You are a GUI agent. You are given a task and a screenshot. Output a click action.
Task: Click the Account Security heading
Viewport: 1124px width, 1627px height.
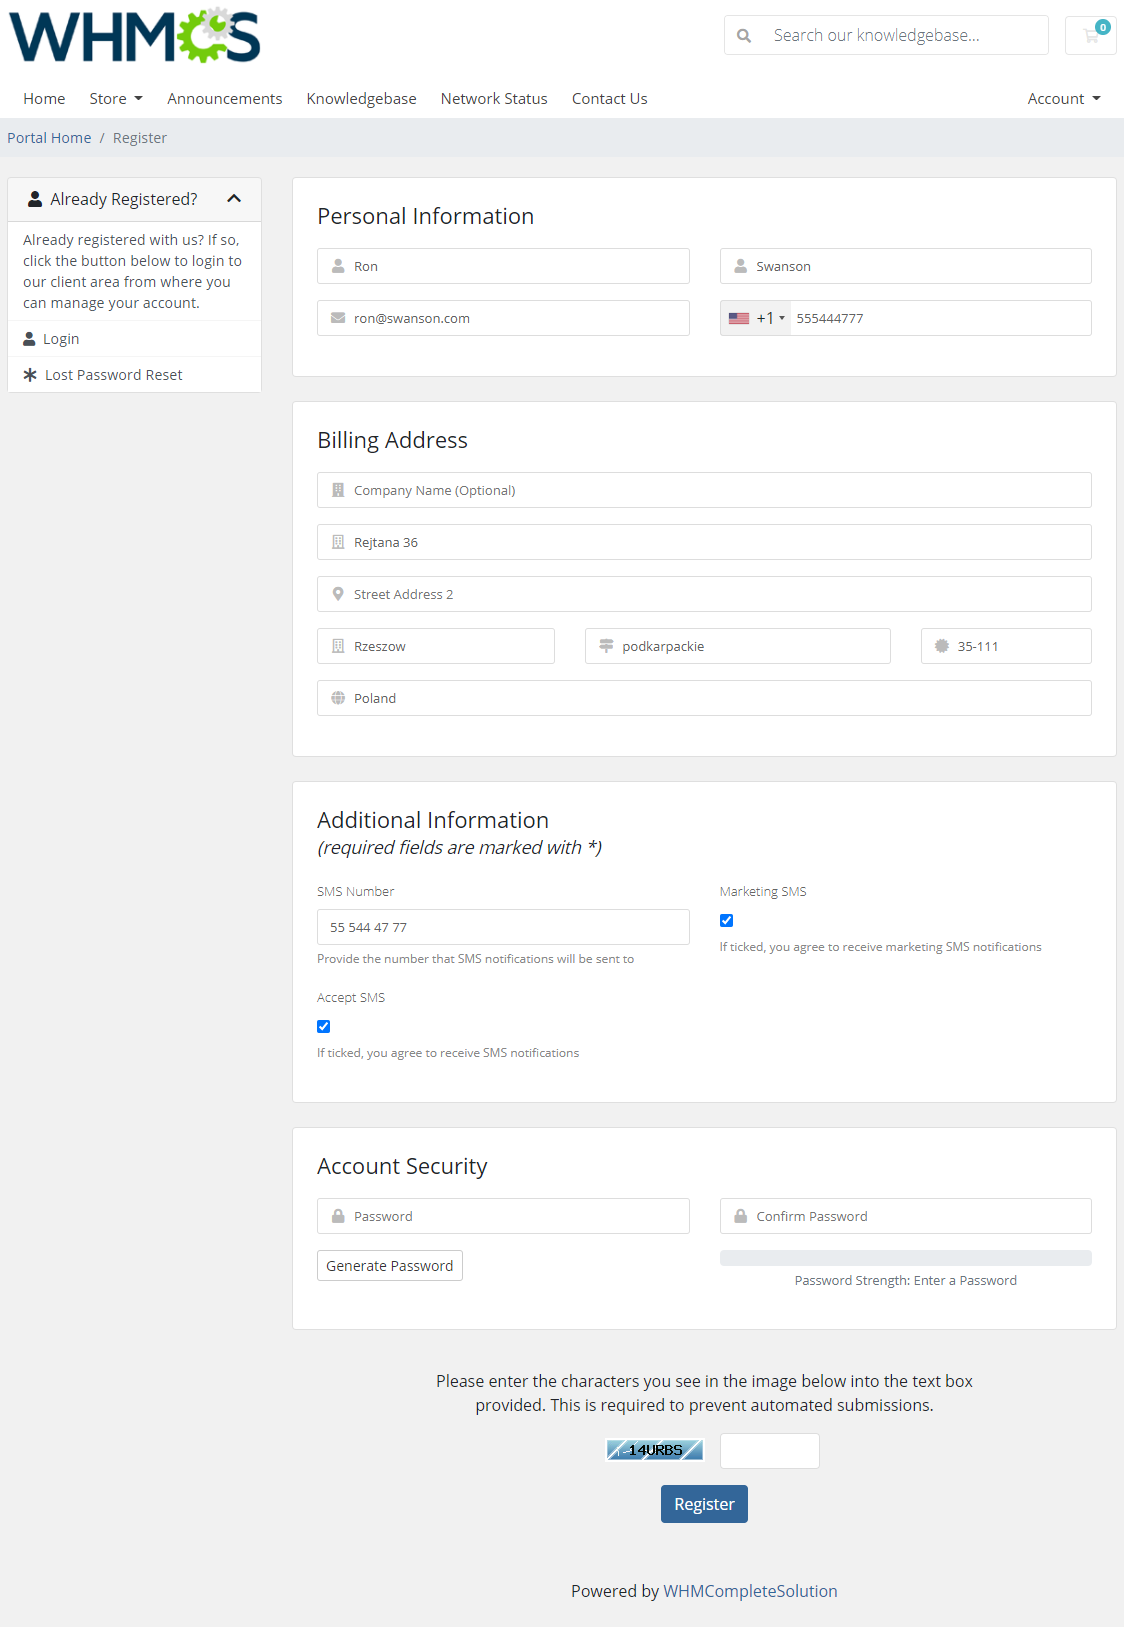(402, 1166)
